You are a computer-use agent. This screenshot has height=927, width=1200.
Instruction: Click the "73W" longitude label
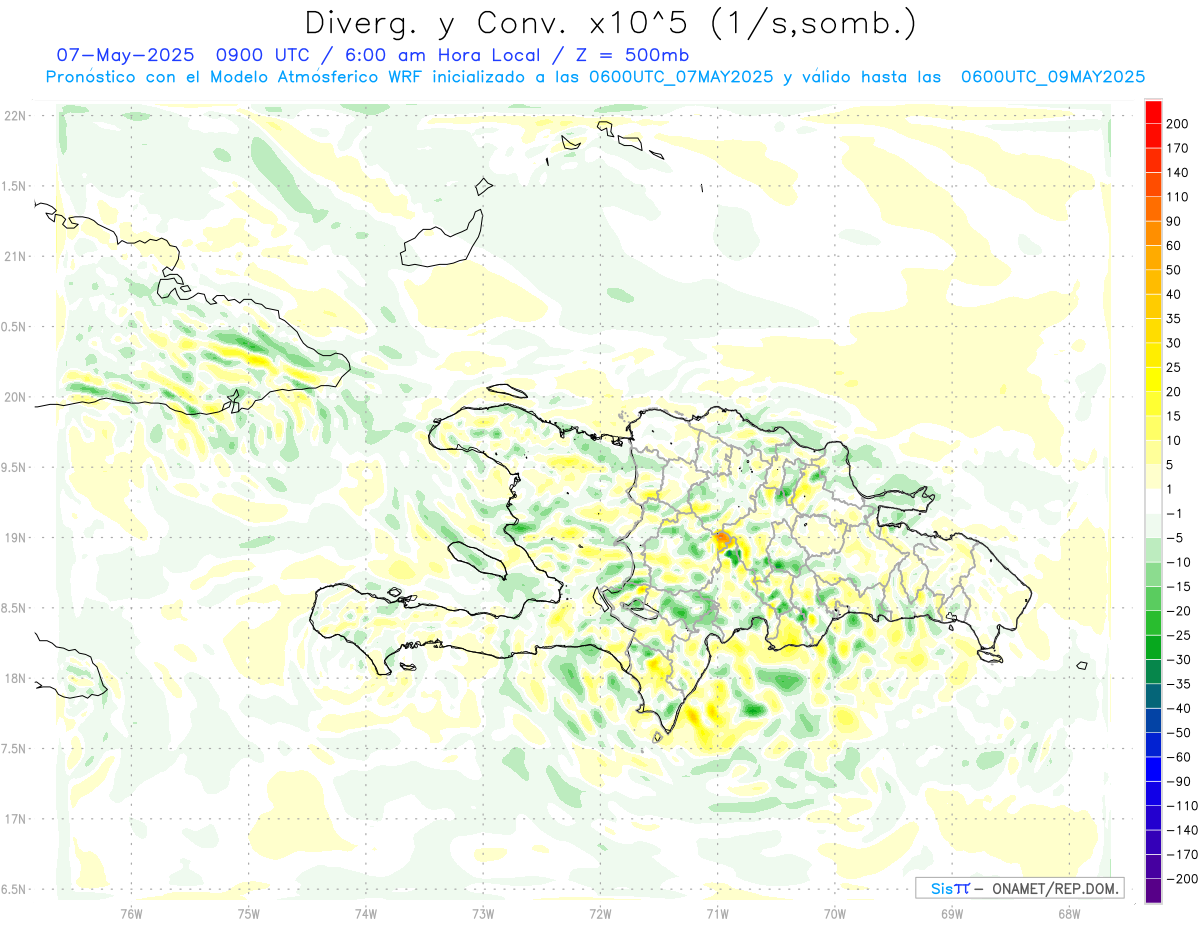(x=483, y=913)
